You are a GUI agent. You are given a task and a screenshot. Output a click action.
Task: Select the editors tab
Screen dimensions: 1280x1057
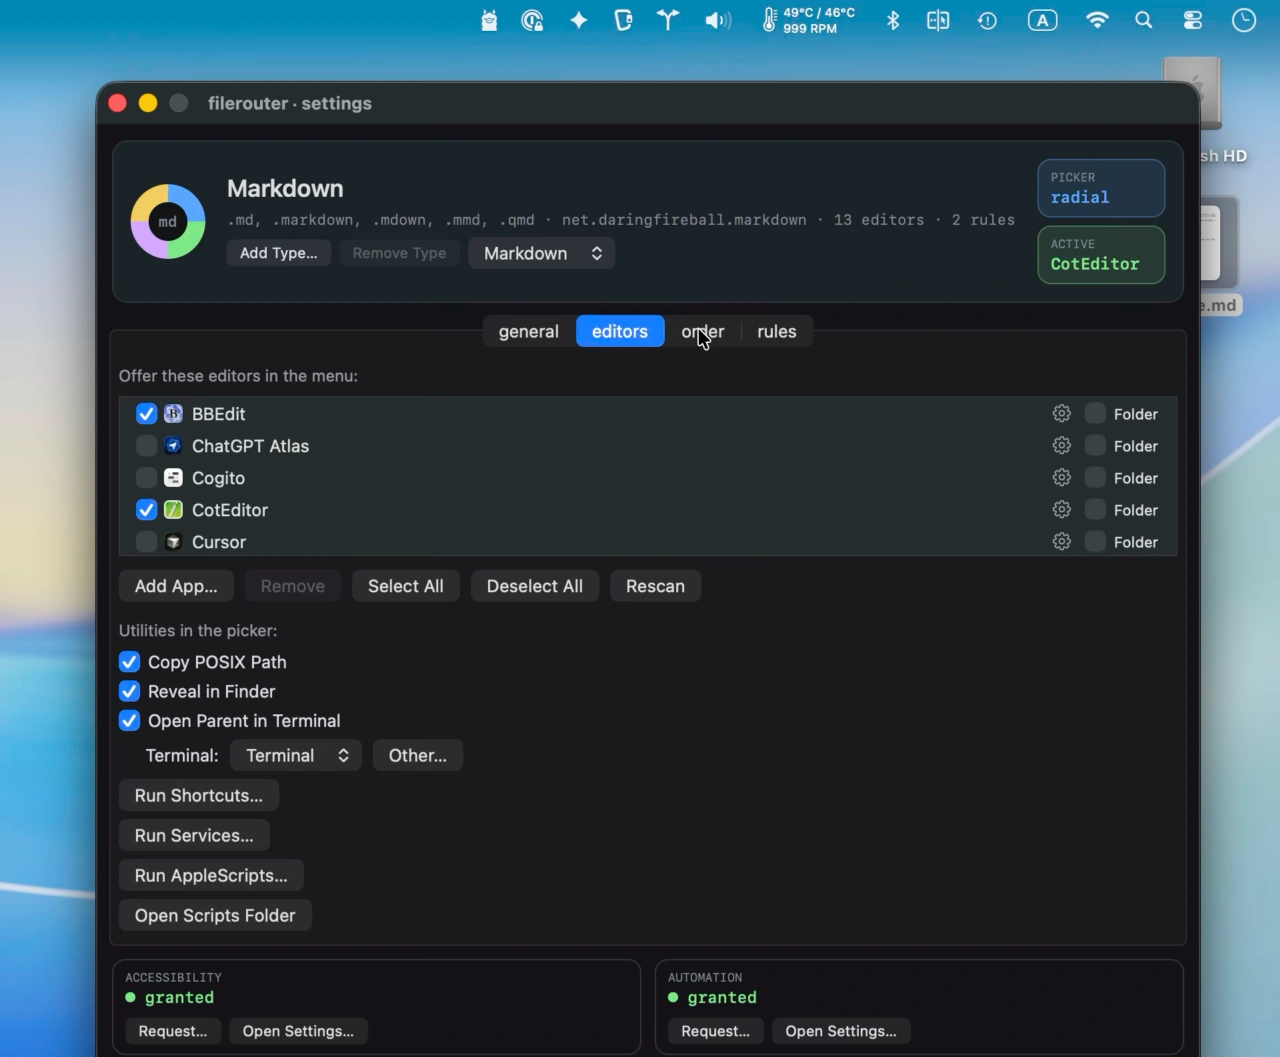tap(620, 332)
